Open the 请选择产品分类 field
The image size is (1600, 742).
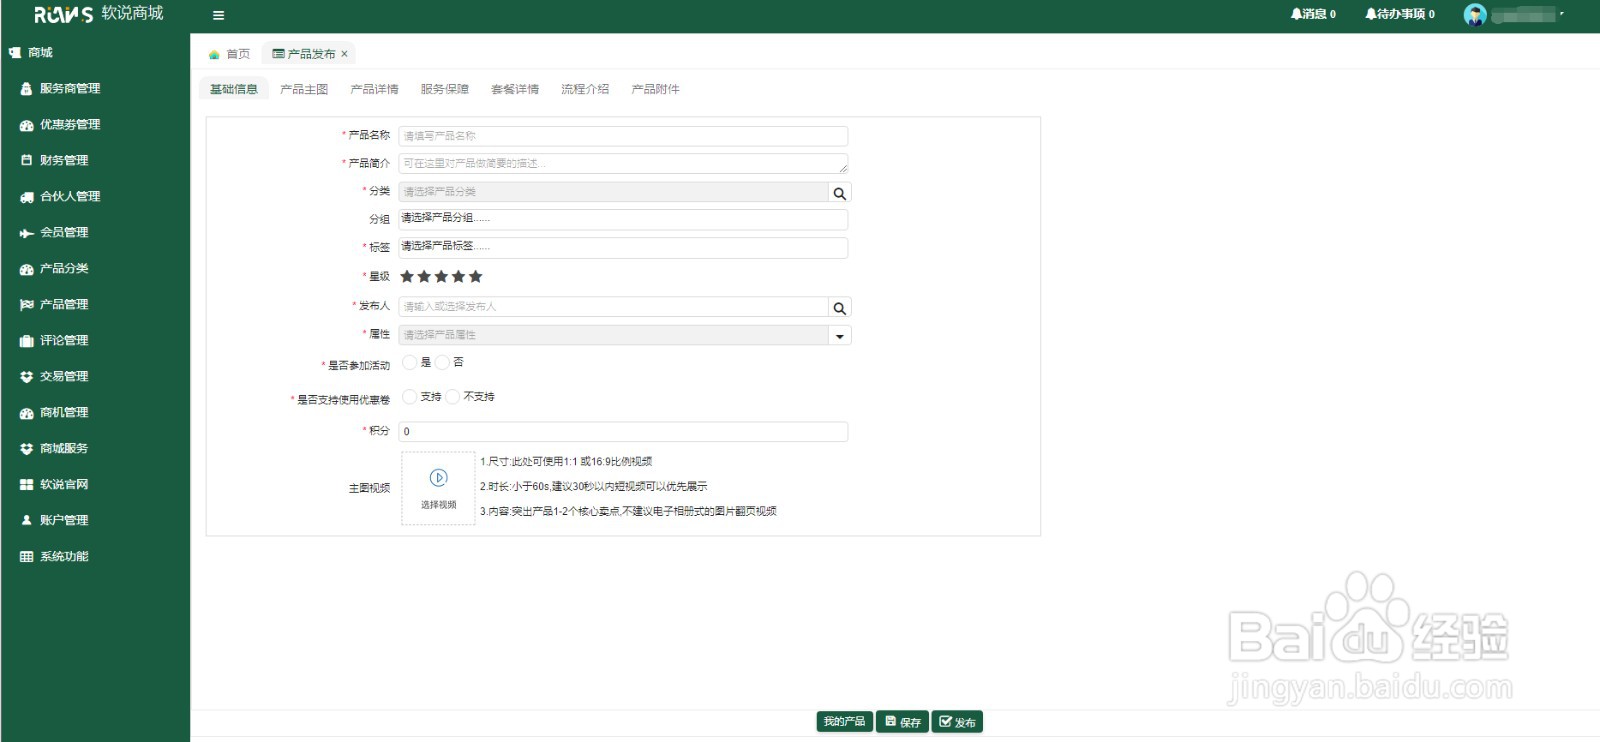[x=613, y=192]
